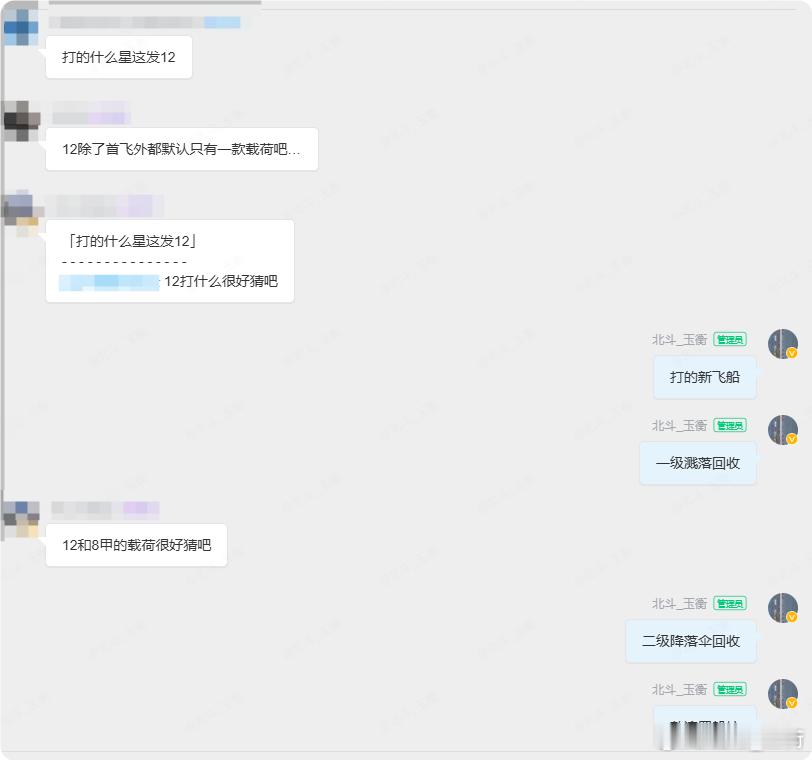The image size is (812, 760).
Task: Click the 管理员 badge above 二级降落伞回收
Action: point(729,604)
